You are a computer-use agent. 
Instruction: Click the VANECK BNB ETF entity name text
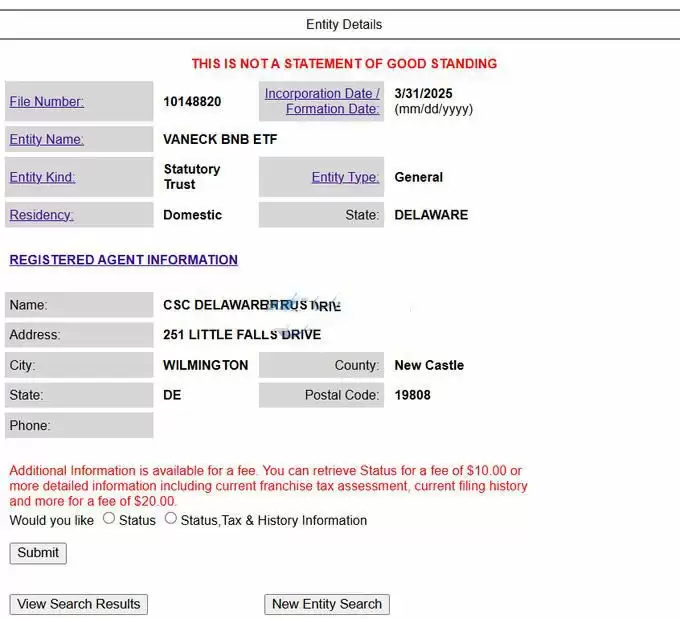pos(220,139)
